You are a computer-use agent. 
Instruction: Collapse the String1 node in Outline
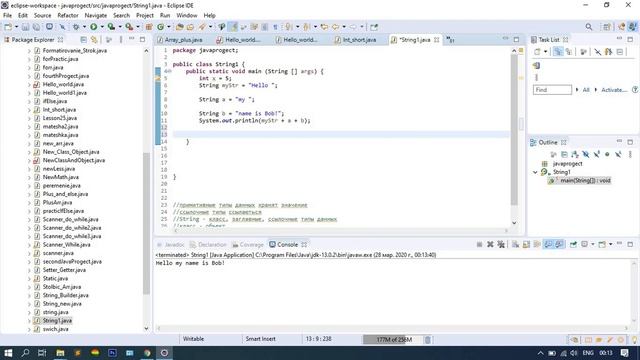pos(535,172)
